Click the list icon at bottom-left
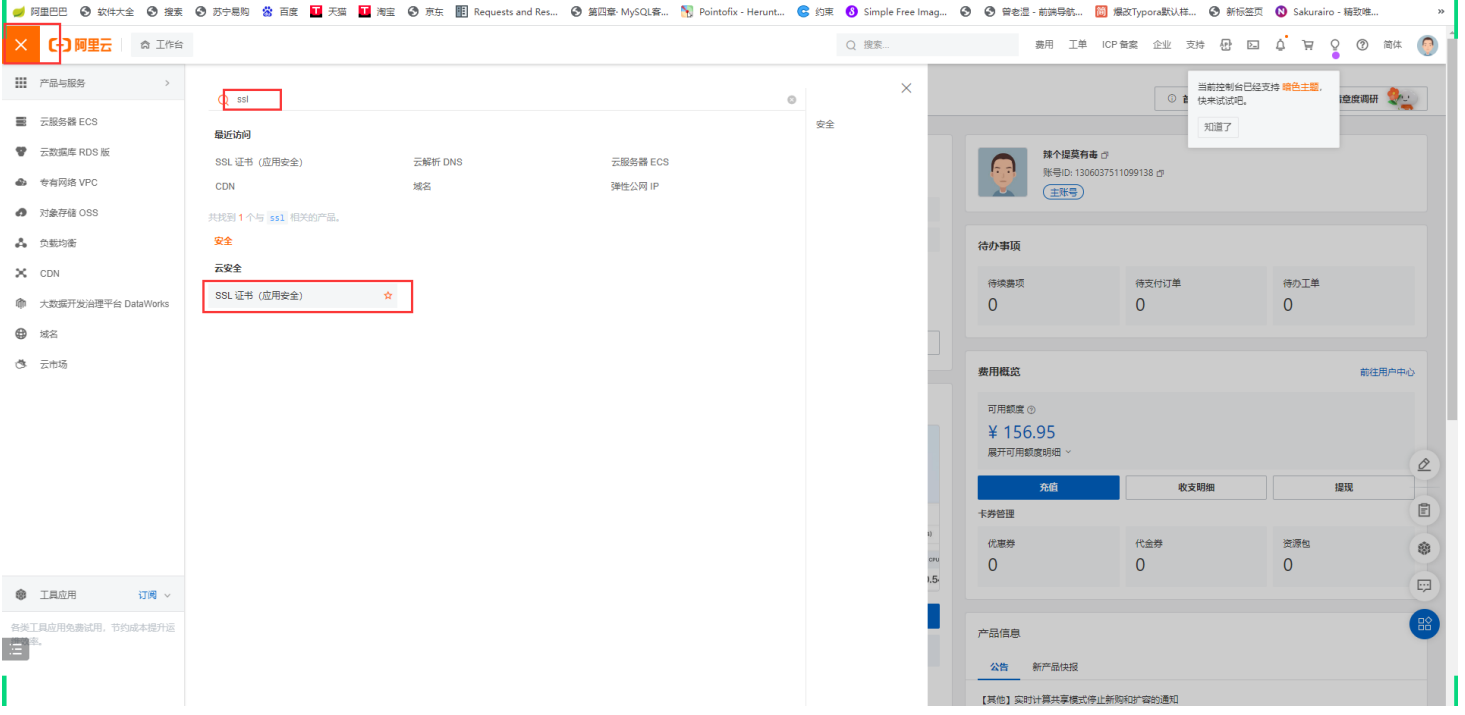This screenshot has height=715, width=1465. coord(16,649)
